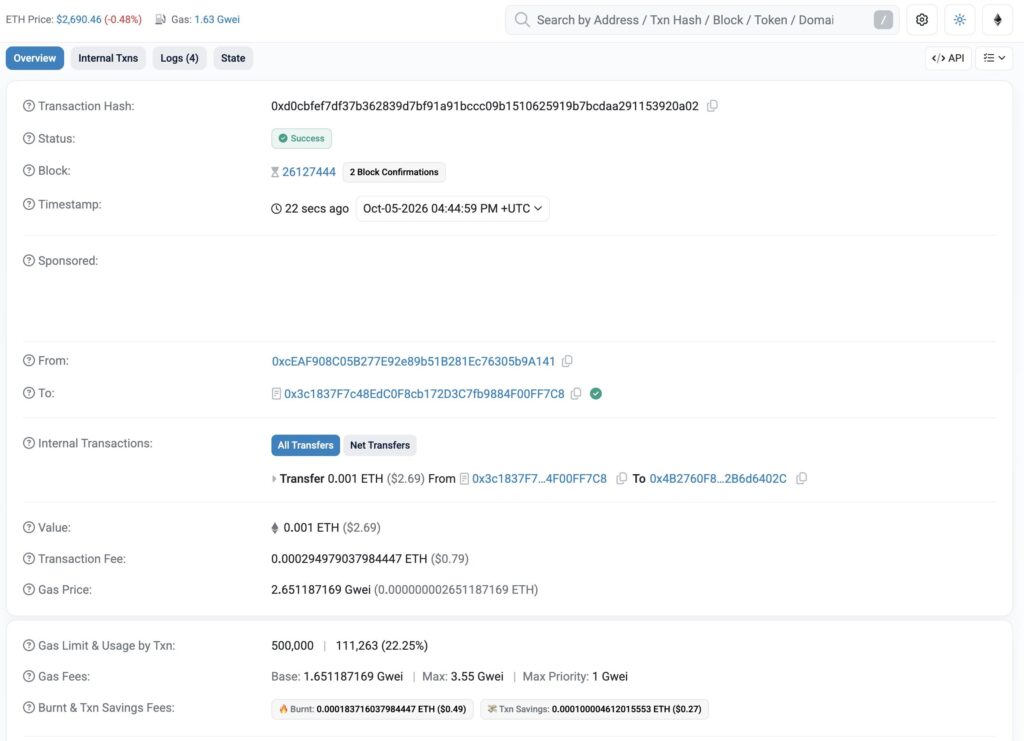Open internal transfer sender 0x3c1837F7...4F00FF7C8 link
Viewport: 1024px width, 741px height.
tap(539, 479)
